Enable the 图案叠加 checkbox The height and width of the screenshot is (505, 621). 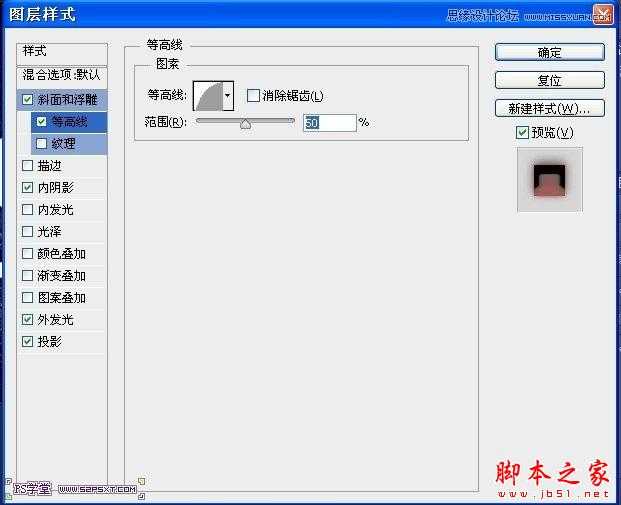click(27, 297)
